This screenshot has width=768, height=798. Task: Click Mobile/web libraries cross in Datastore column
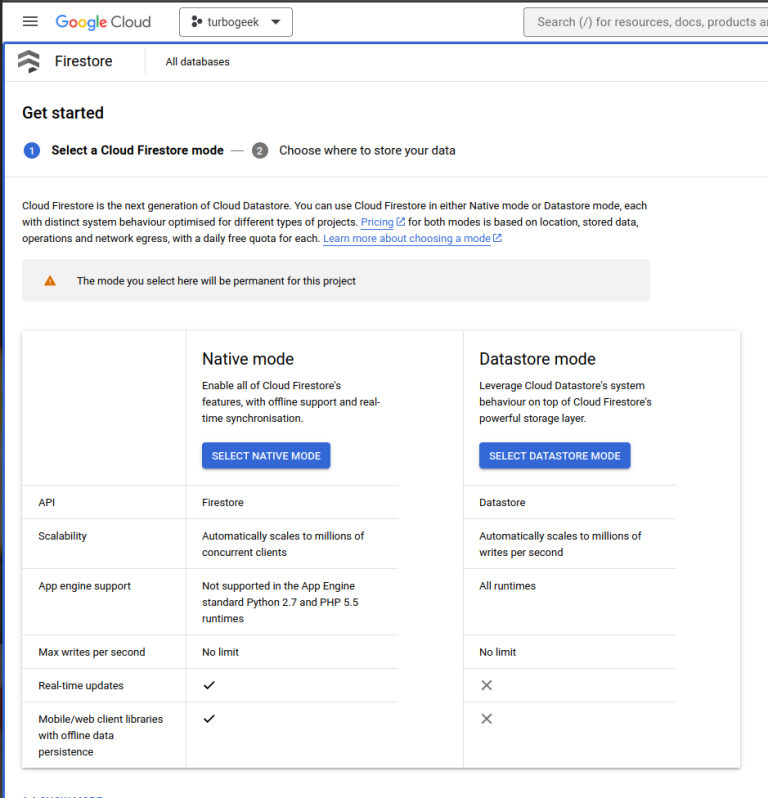click(x=487, y=719)
